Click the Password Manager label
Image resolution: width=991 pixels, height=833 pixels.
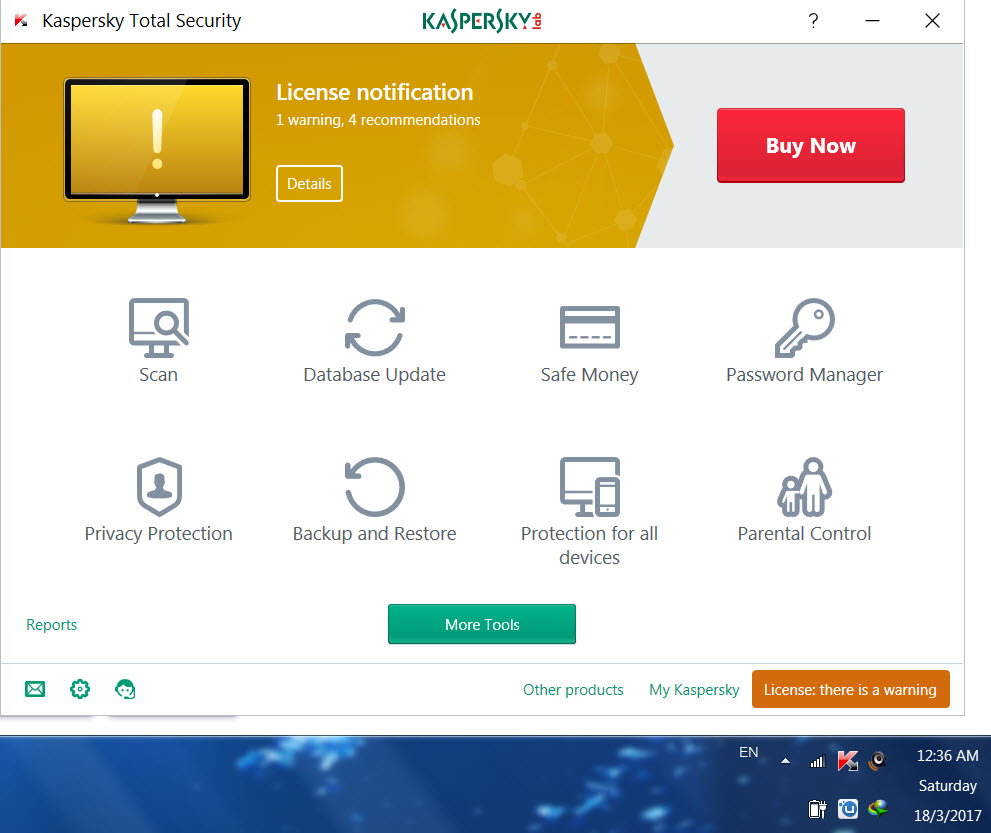click(x=805, y=375)
